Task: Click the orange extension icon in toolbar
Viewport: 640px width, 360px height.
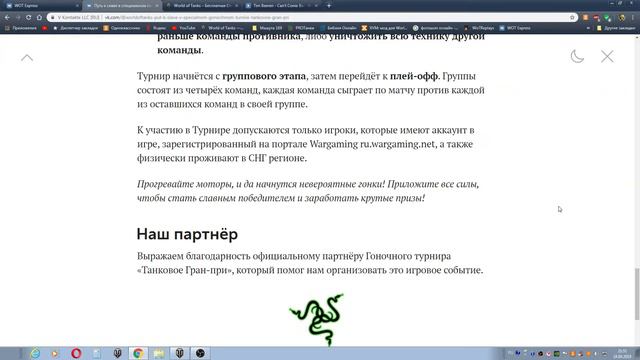Action: (586, 18)
